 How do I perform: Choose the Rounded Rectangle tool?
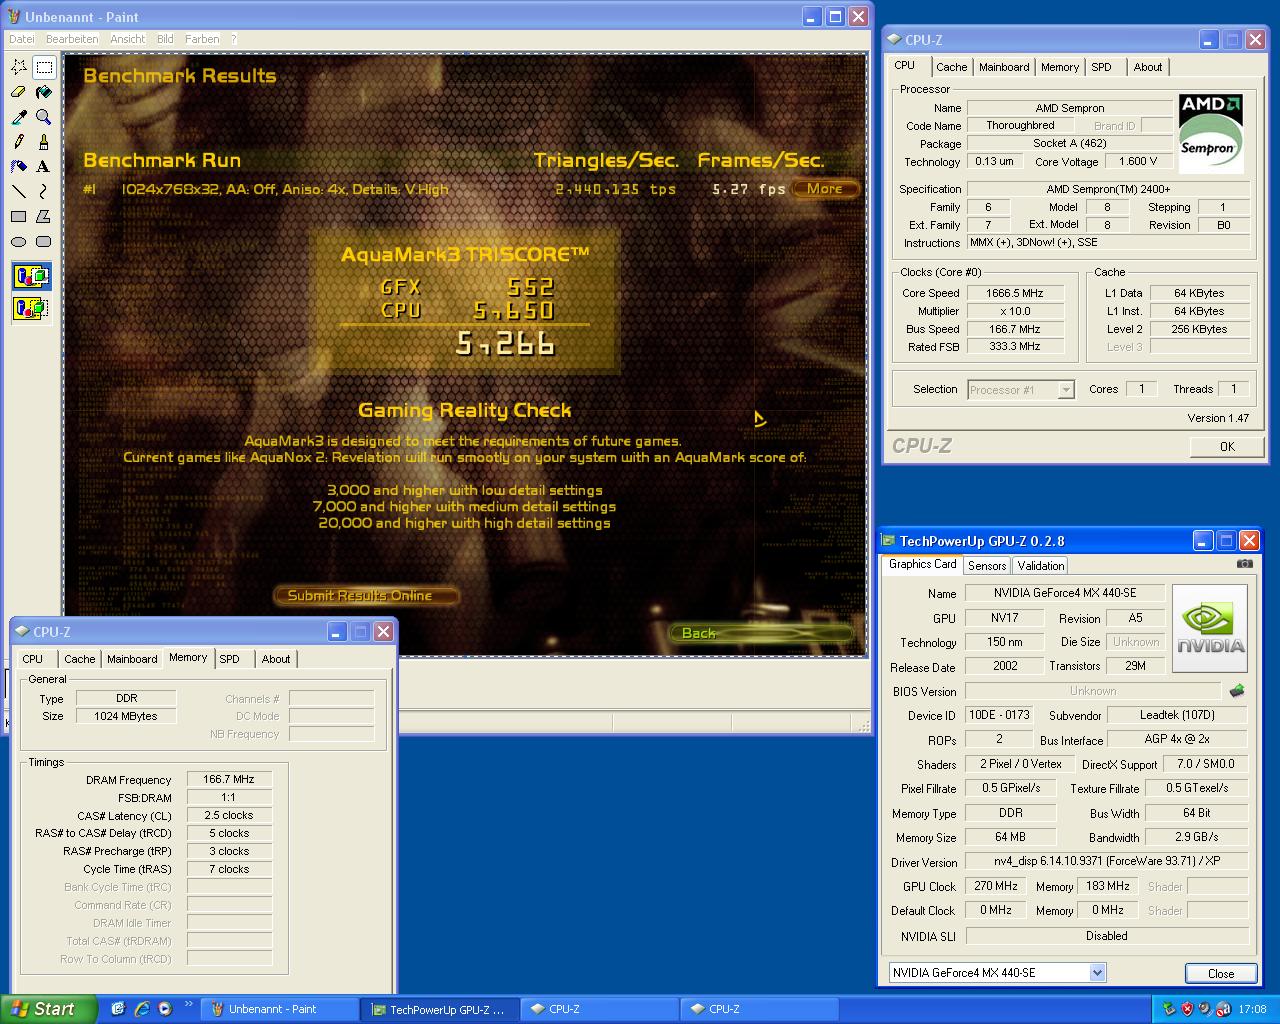[44, 242]
